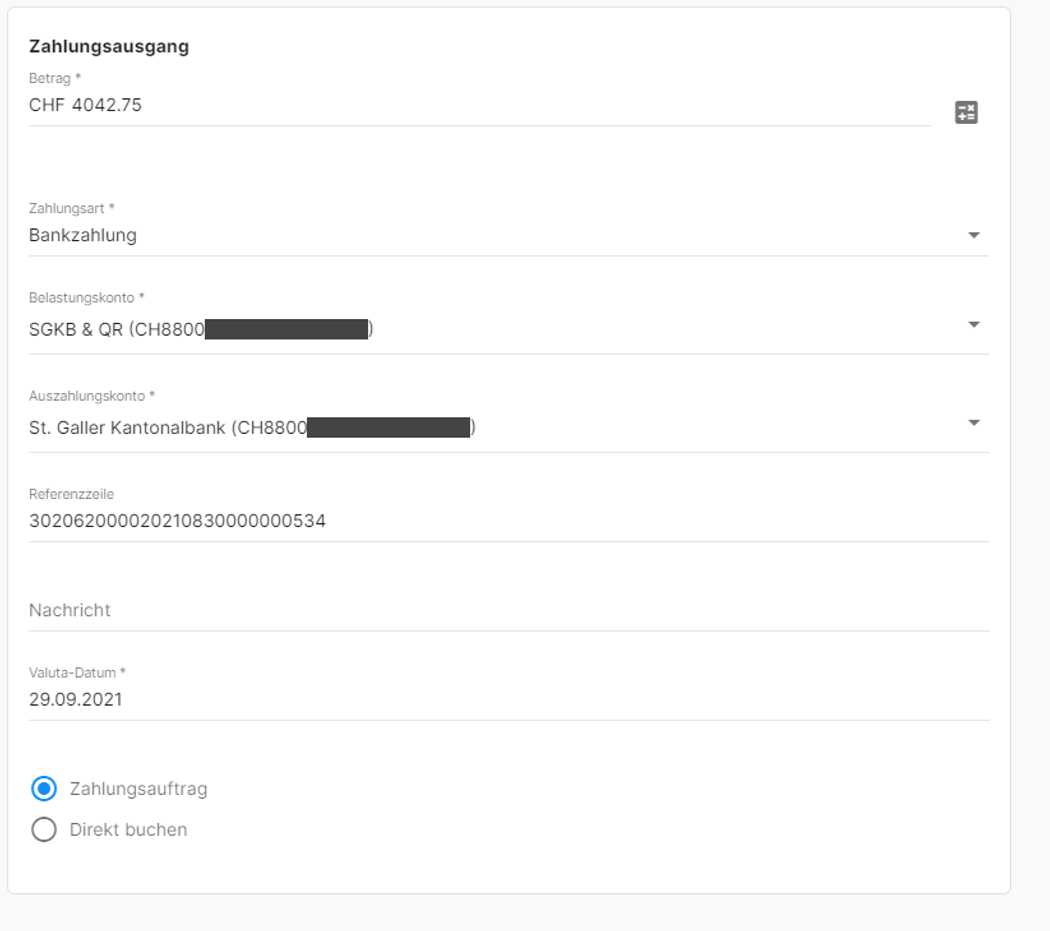
Task: Click the Direkt buchen option label text
Action: click(128, 830)
